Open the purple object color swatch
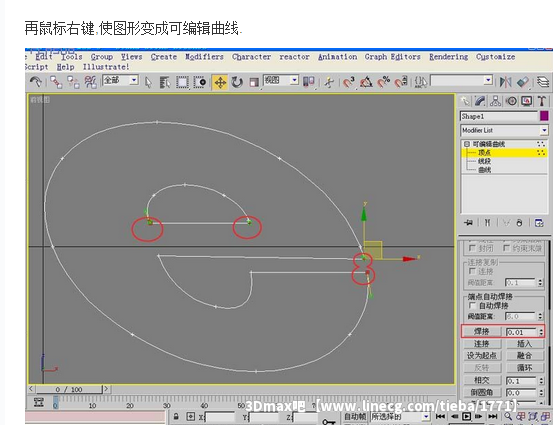557x425 pixels. point(544,116)
